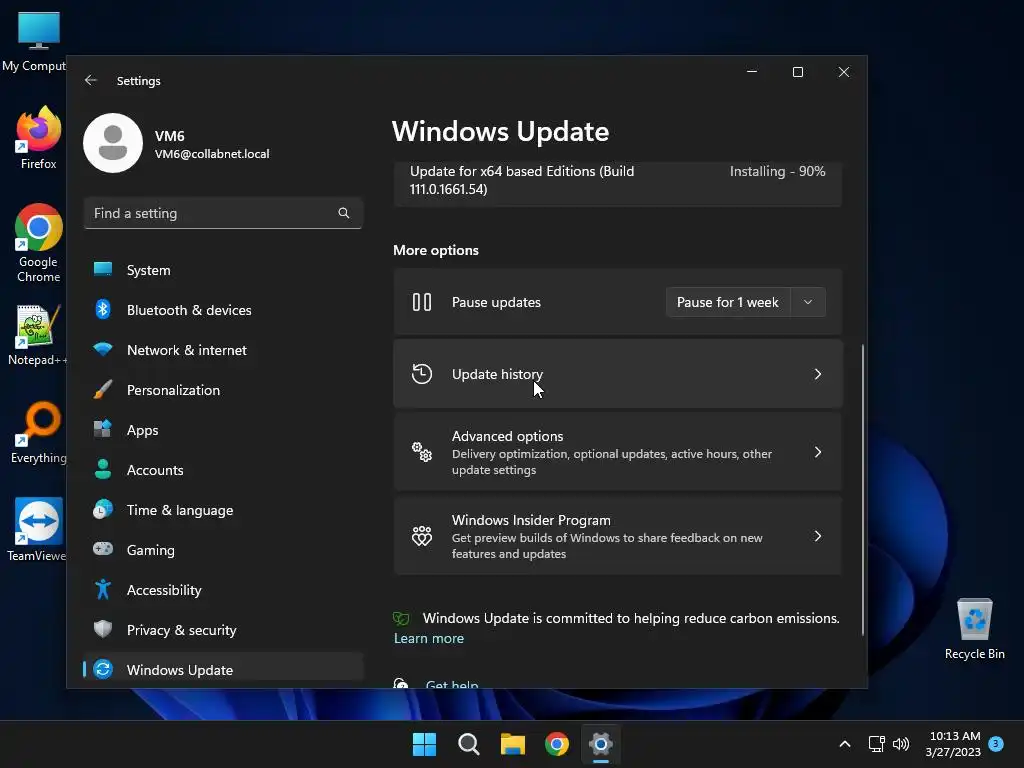This screenshot has width=1024, height=768.
Task: Click the Gaming controller icon
Action: point(103,549)
